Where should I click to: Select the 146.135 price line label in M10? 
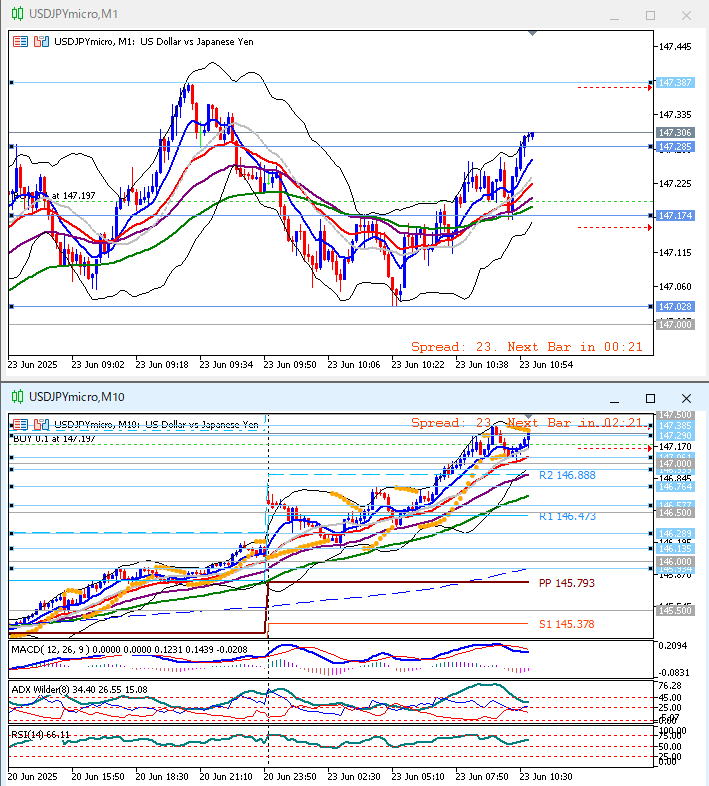pyautogui.click(x=675, y=549)
